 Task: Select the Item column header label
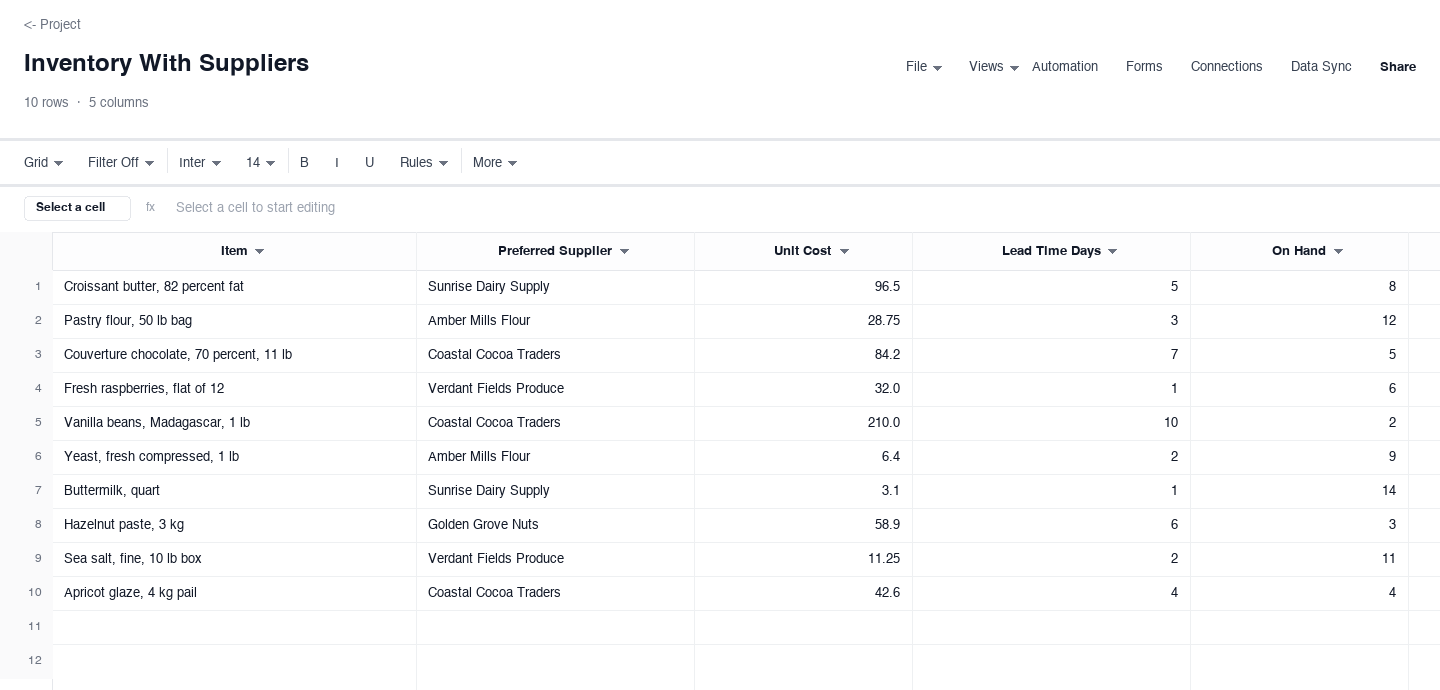pyautogui.click(x=234, y=251)
